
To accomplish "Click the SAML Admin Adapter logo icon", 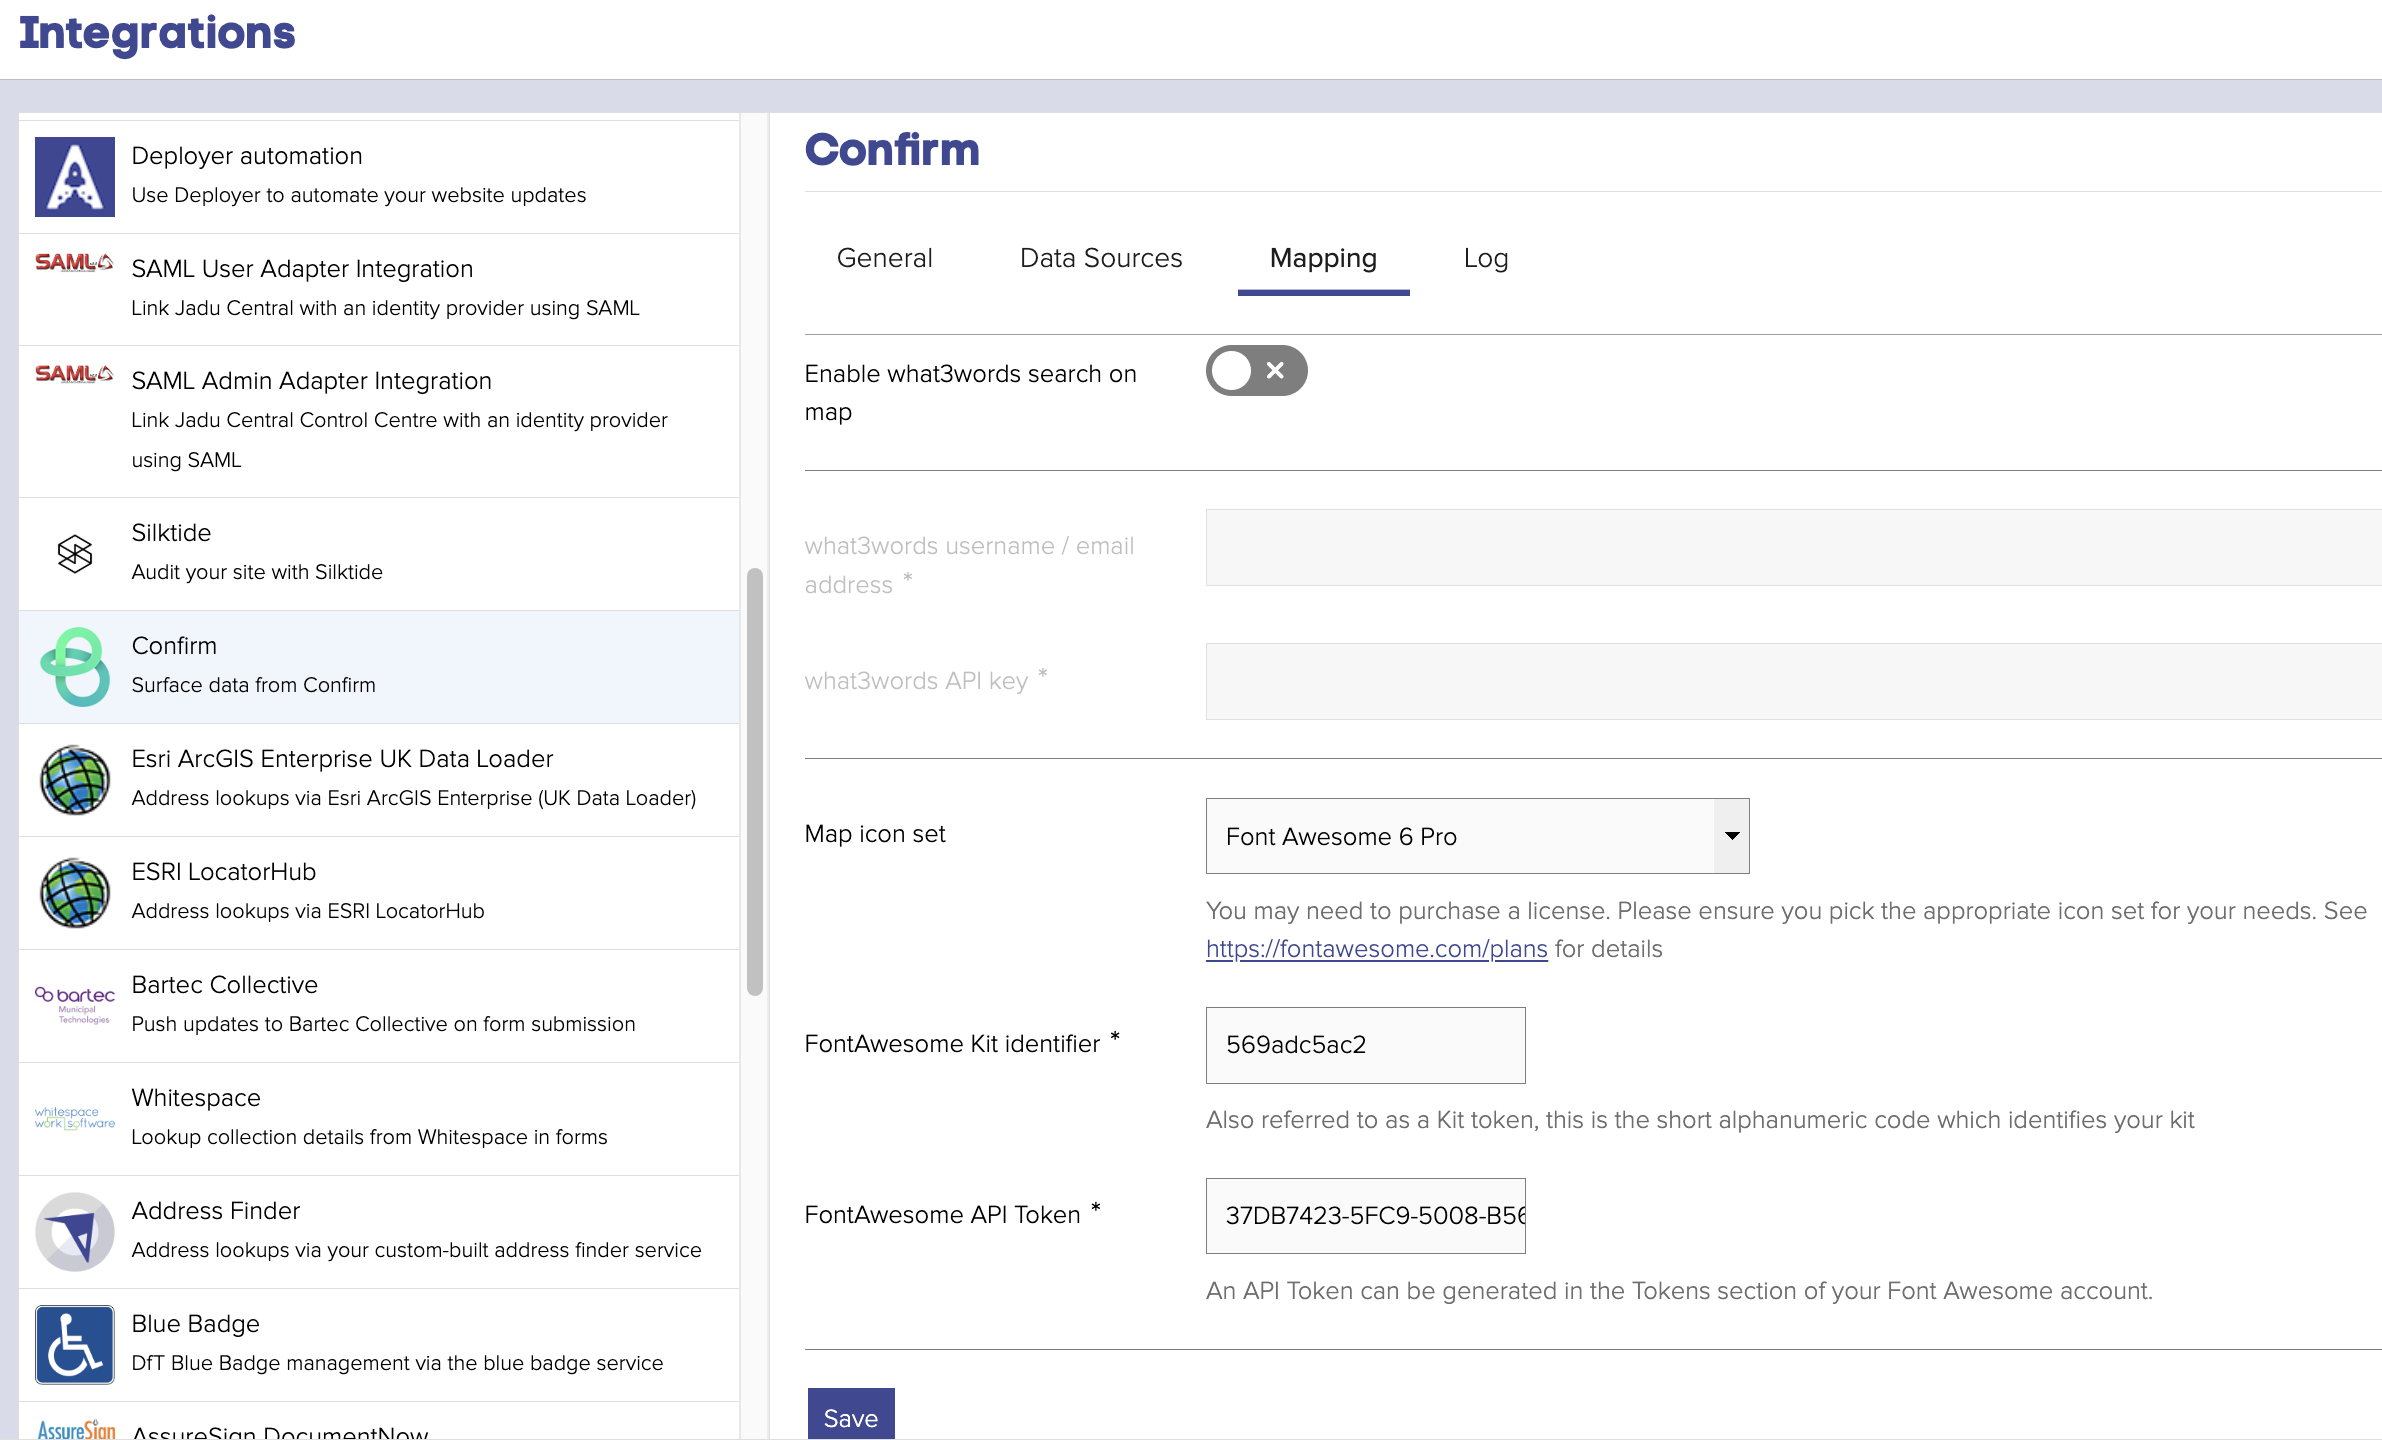I will tap(75, 375).
